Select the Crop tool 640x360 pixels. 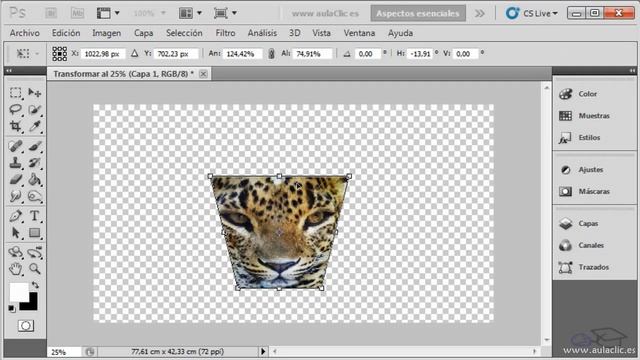(16, 126)
